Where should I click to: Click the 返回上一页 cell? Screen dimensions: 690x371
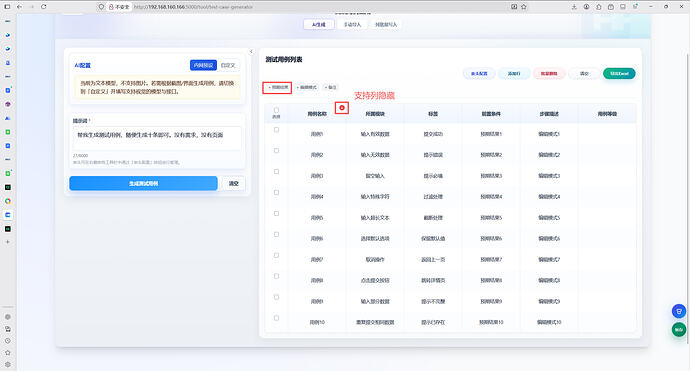pos(433,260)
